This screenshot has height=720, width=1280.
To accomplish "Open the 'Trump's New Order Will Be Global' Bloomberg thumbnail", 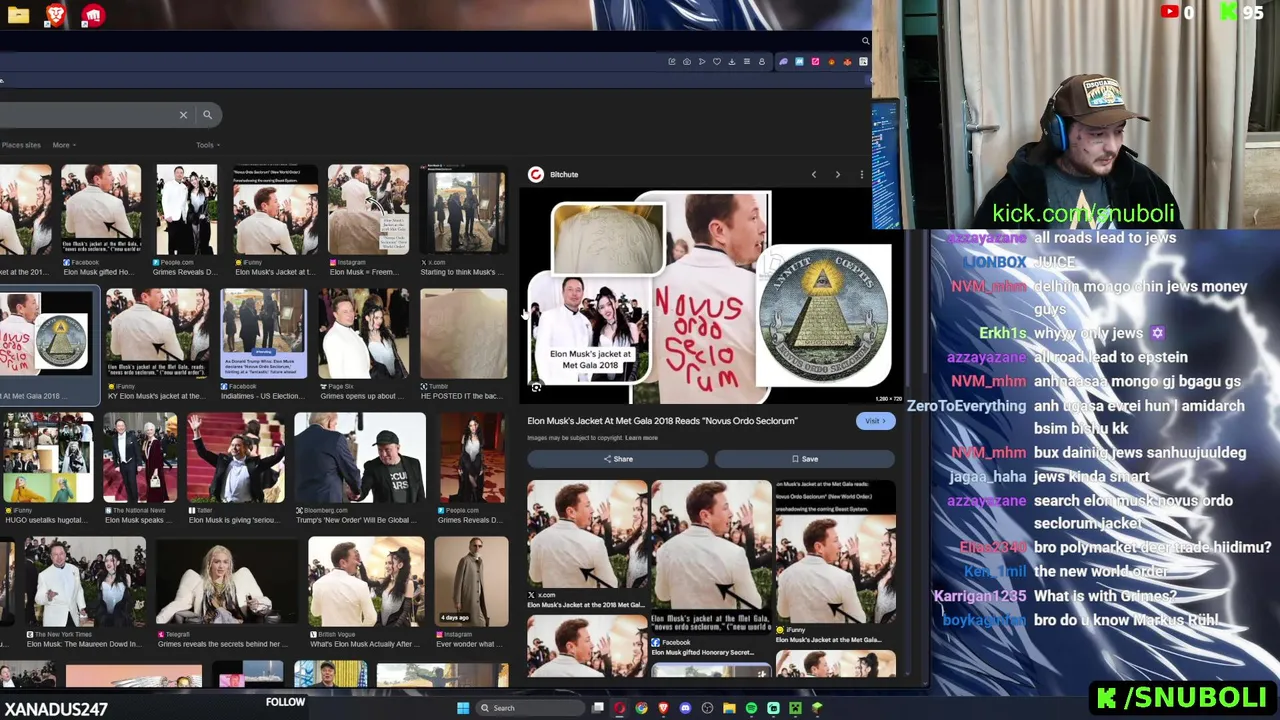I will (x=359, y=459).
